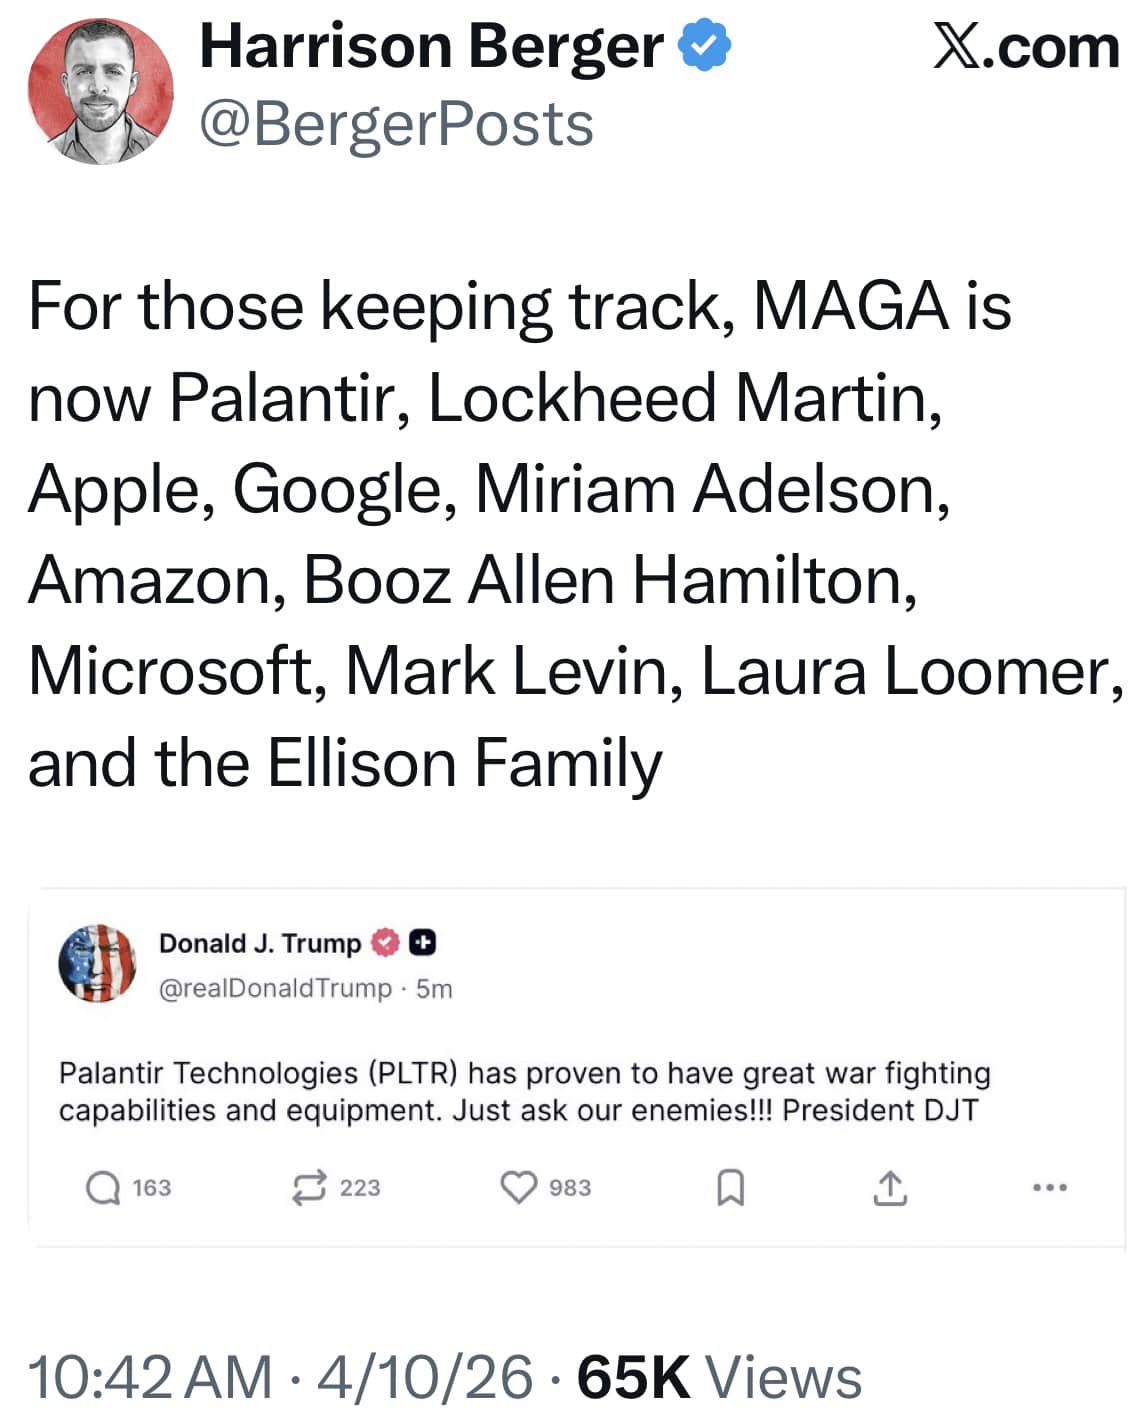Open the three-dot more options menu
1143x1415 pixels.
click(x=1050, y=1188)
